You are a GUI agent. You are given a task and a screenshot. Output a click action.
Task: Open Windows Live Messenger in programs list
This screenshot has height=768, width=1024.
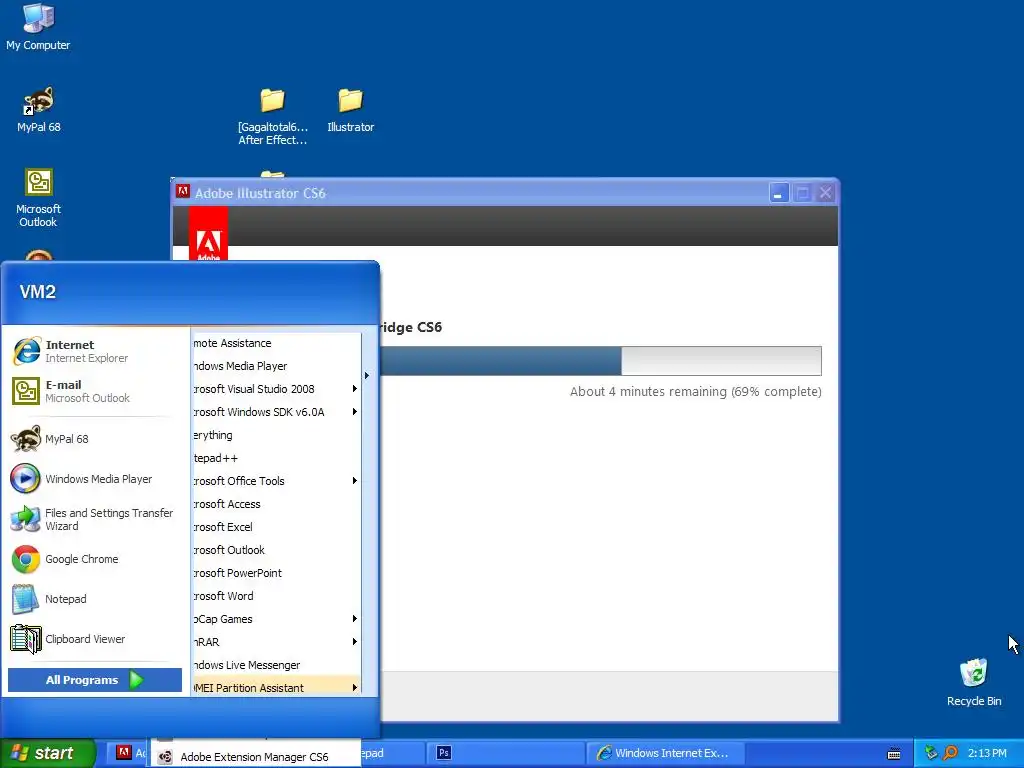coord(276,665)
